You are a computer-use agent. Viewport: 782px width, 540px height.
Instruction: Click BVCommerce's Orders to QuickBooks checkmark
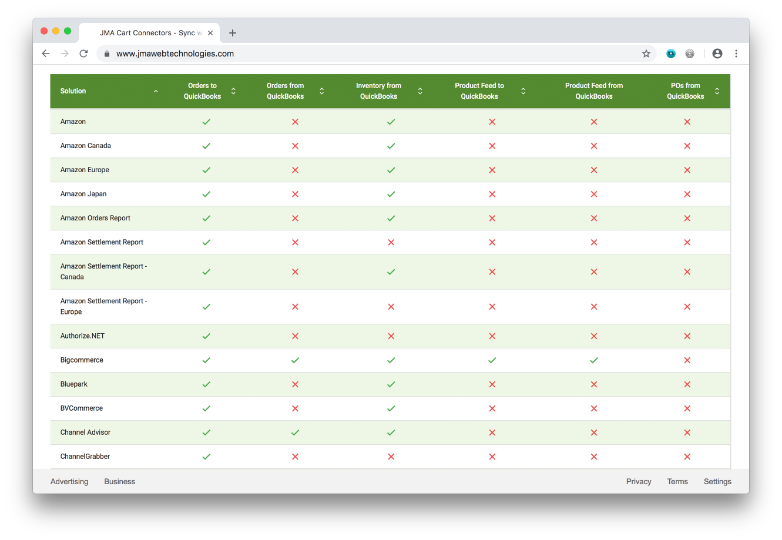(x=206, y=408)
